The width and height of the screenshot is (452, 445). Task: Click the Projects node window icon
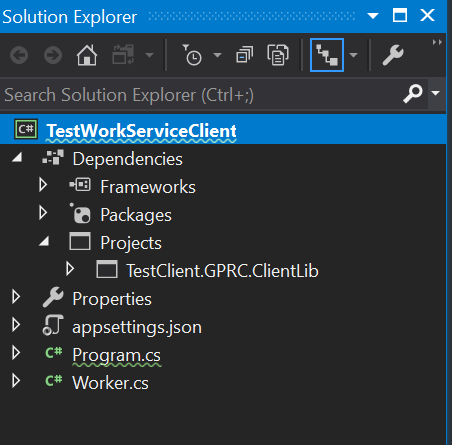(80, 241)
